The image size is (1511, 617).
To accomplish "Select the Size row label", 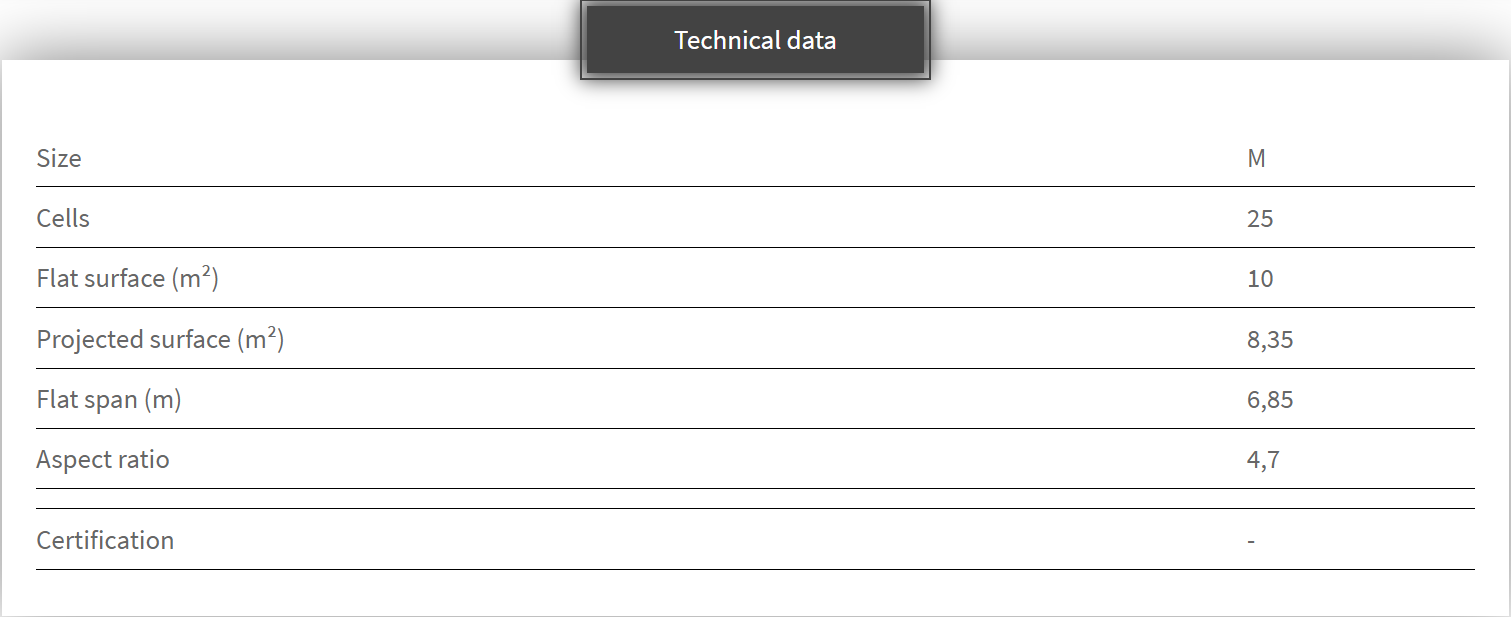I will (x=59, y=158).
